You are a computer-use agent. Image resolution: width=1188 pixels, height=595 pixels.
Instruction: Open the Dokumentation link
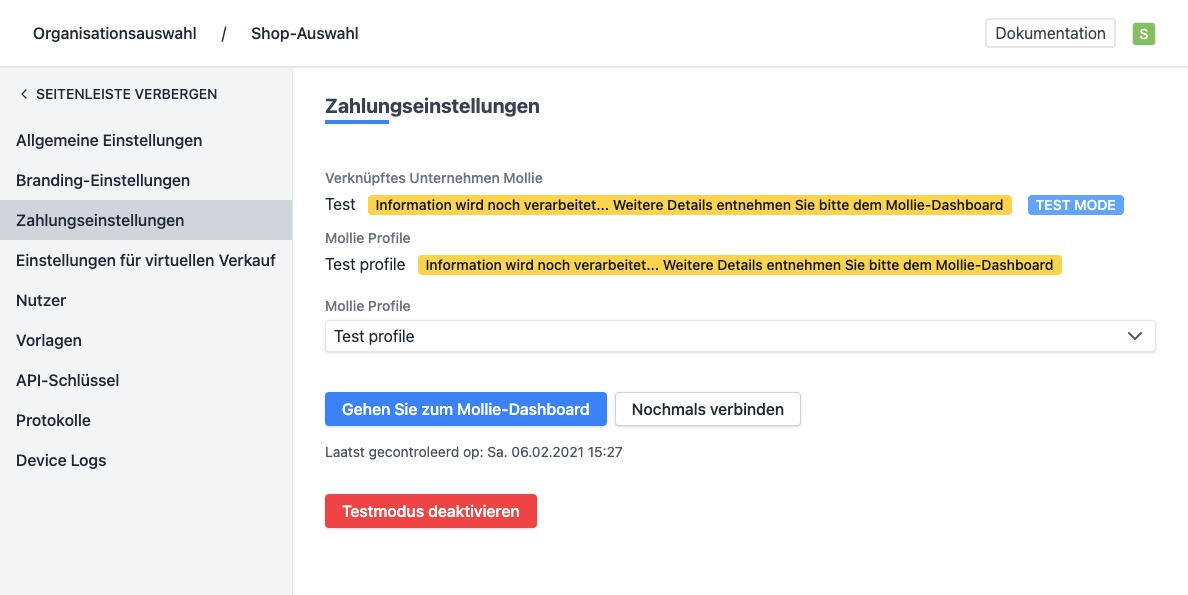tap(1050, 33)
